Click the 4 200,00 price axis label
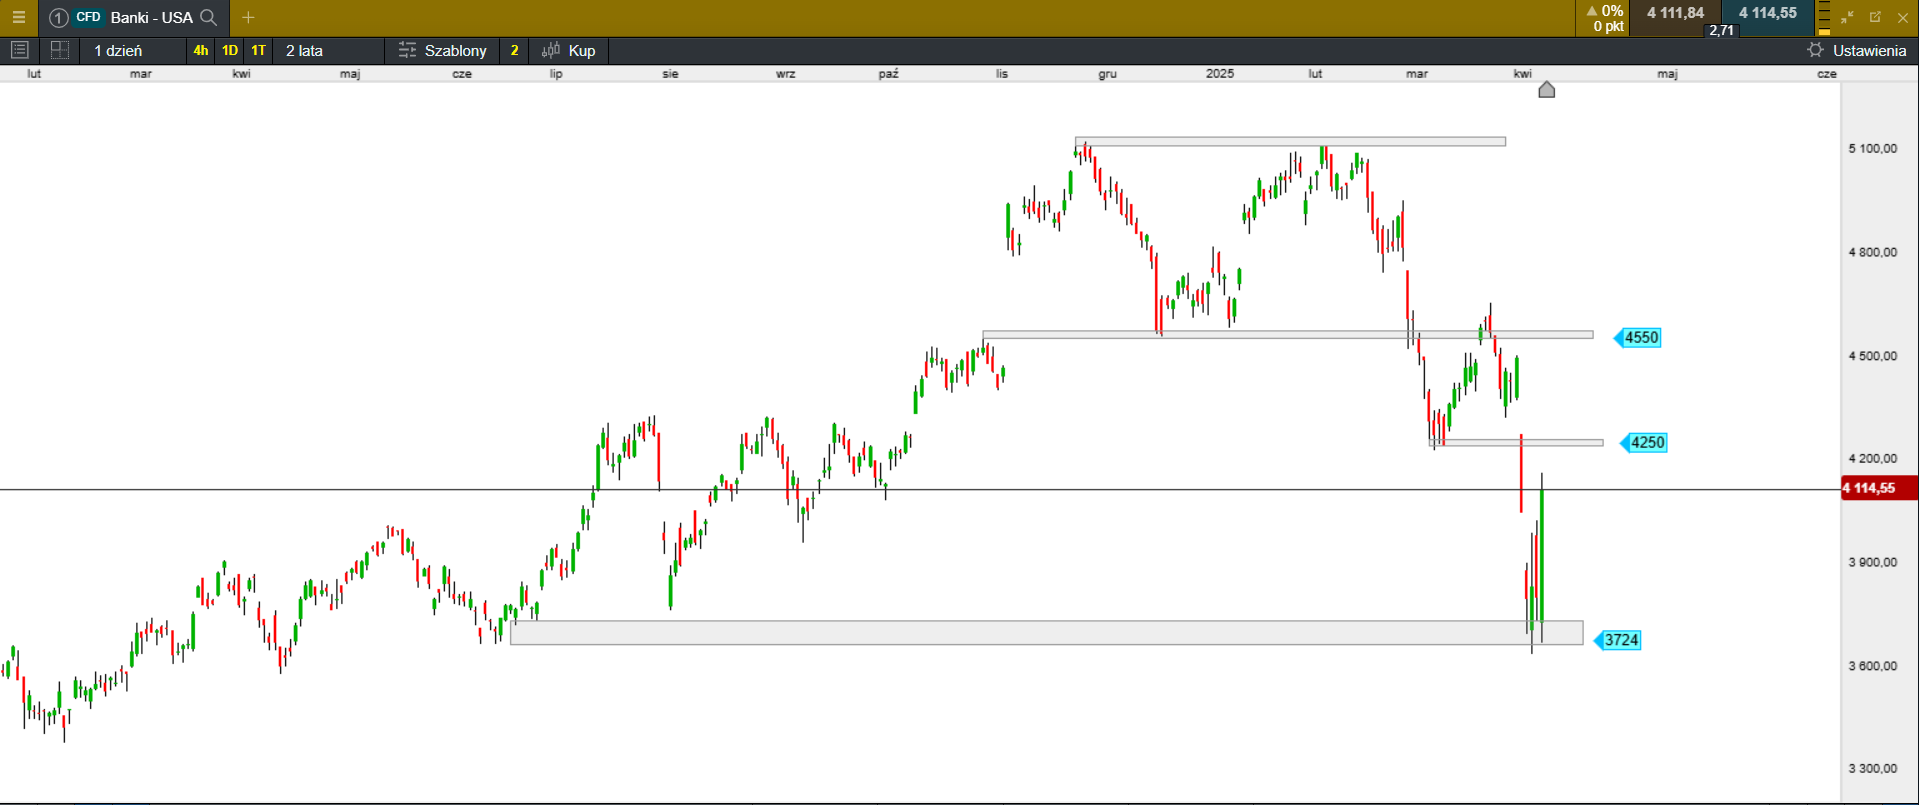Screen dimensions: 1919x805 pos(1872,458)
